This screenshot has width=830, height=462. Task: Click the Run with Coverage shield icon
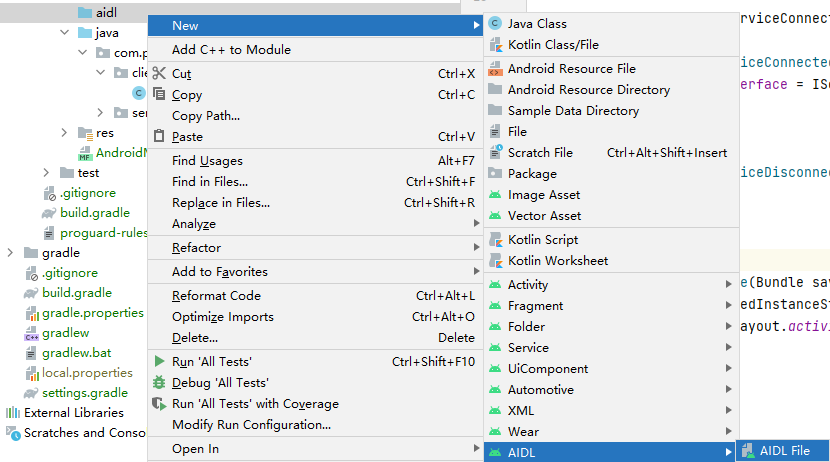point(159,404)
